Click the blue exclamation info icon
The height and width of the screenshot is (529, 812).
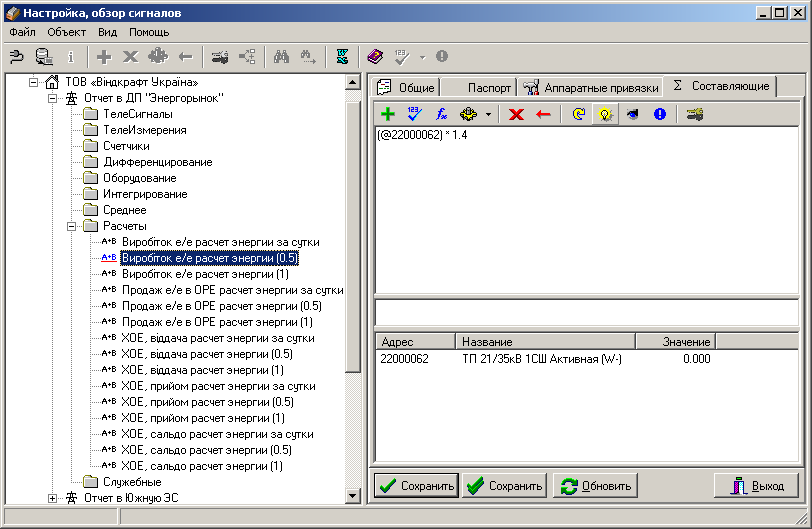(659, 114)
